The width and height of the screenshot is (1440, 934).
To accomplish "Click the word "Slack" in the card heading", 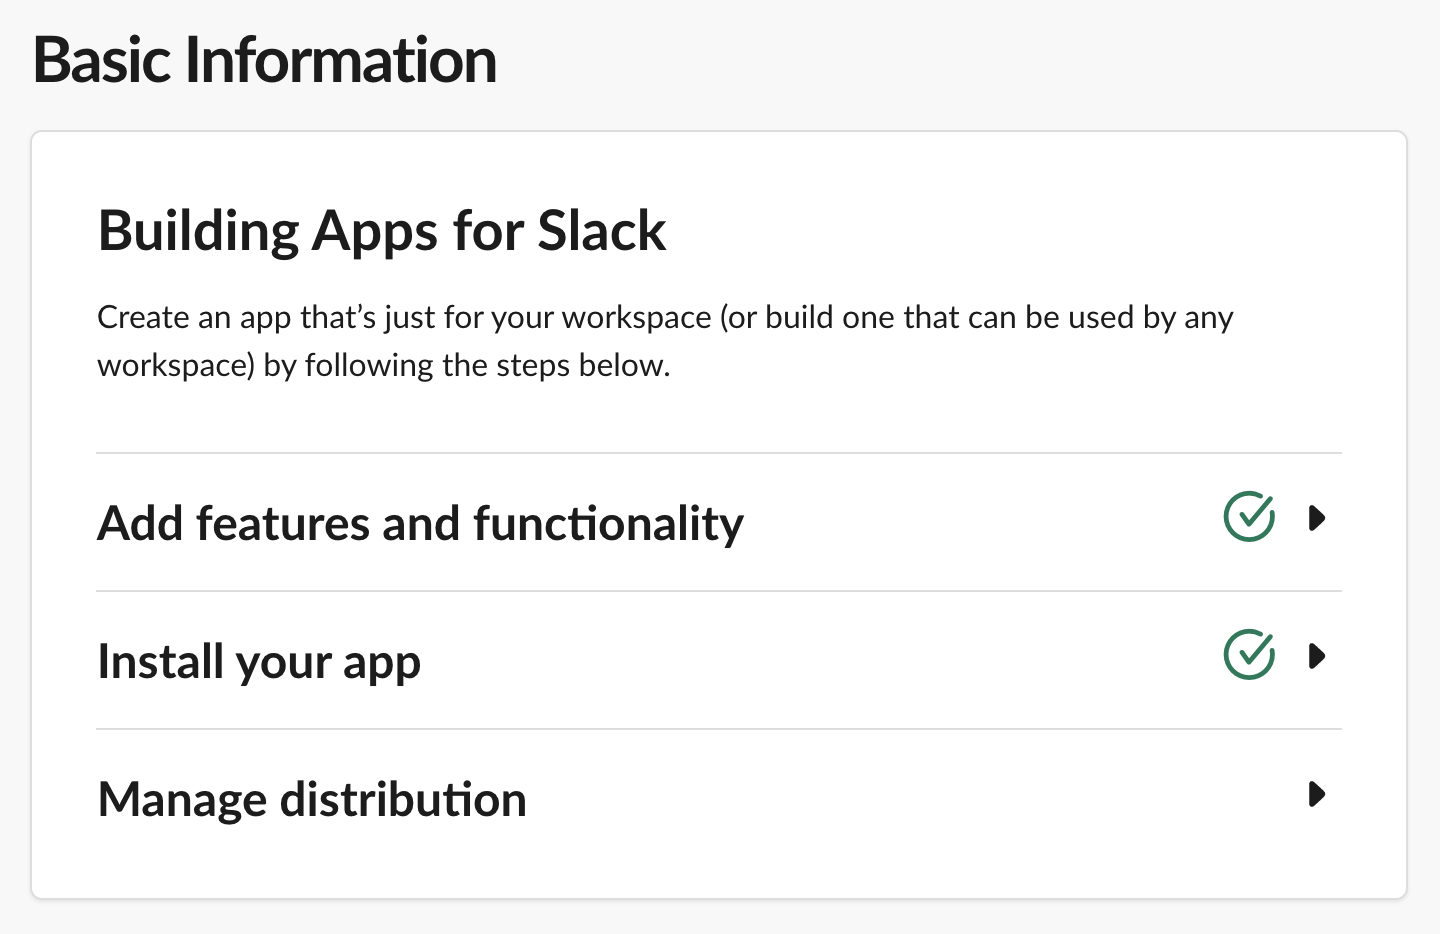I will click(602, 231).
